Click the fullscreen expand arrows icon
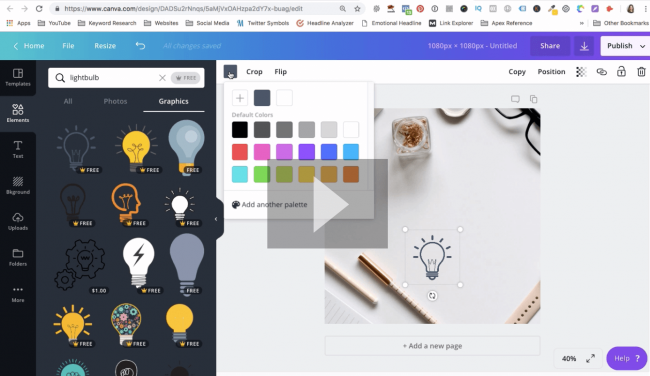 pos(590,359)
